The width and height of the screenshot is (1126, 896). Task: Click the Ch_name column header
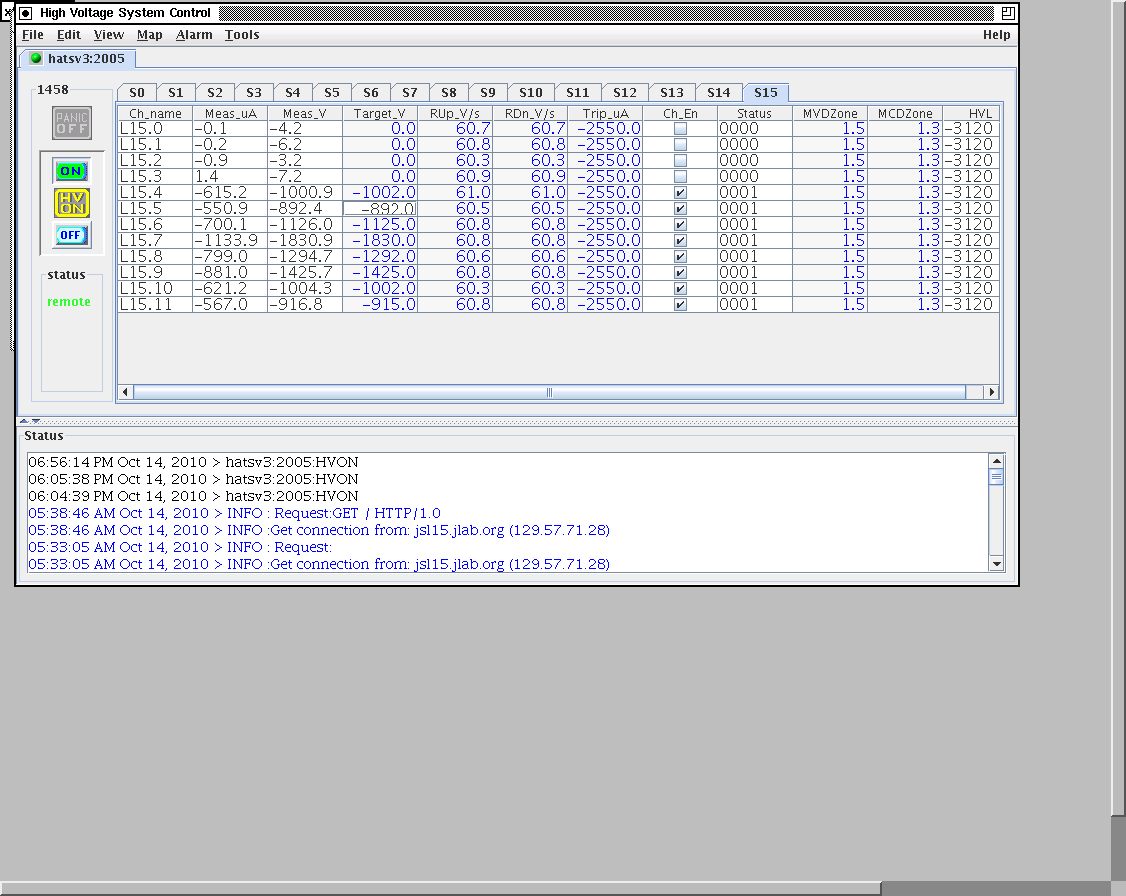(x=155, y=113)
